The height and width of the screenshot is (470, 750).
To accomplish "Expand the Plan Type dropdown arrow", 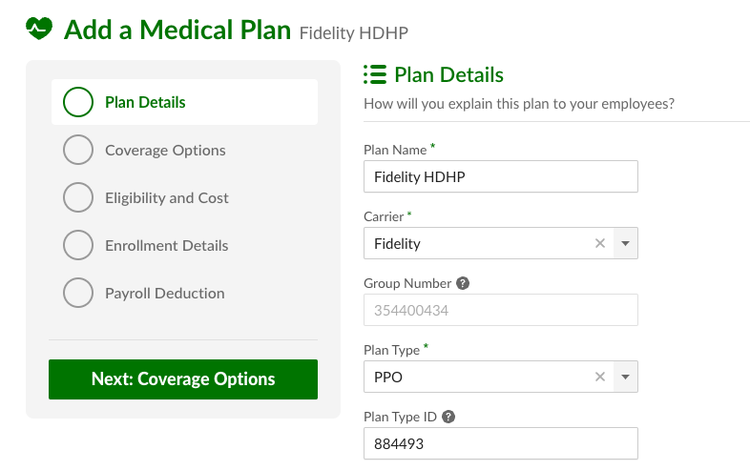I will coord(625,377).
